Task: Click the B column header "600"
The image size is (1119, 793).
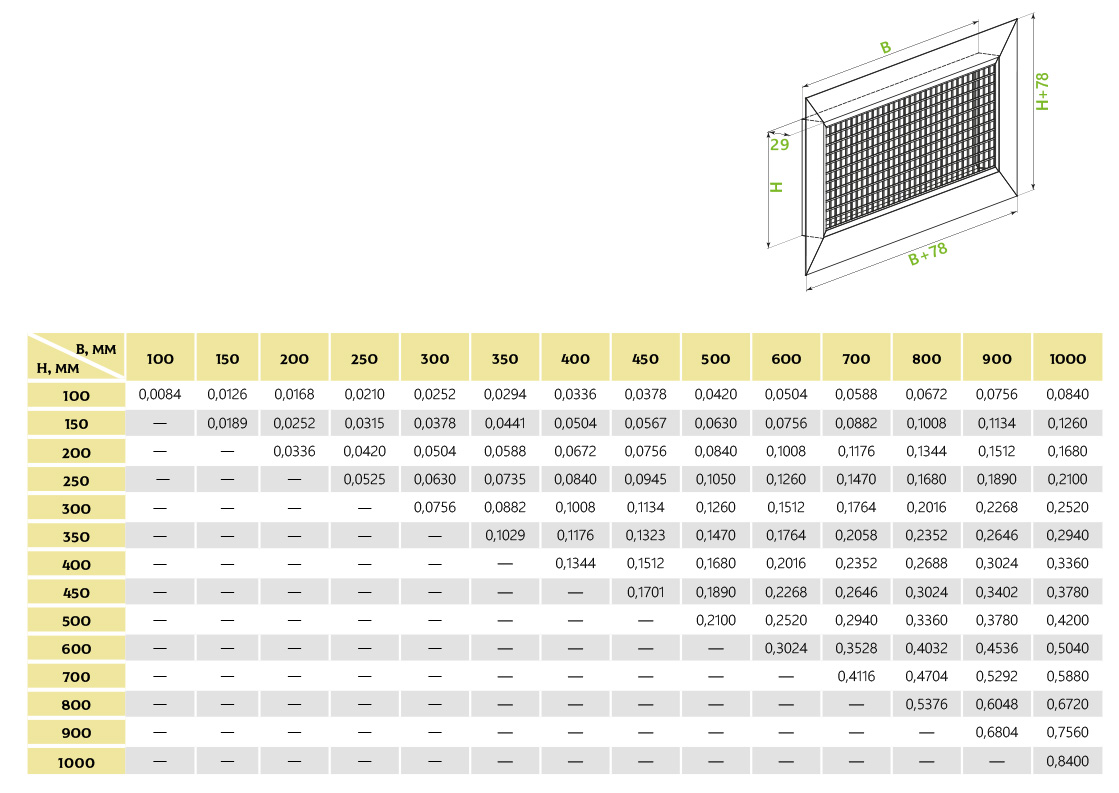Action: pos(786,359)
